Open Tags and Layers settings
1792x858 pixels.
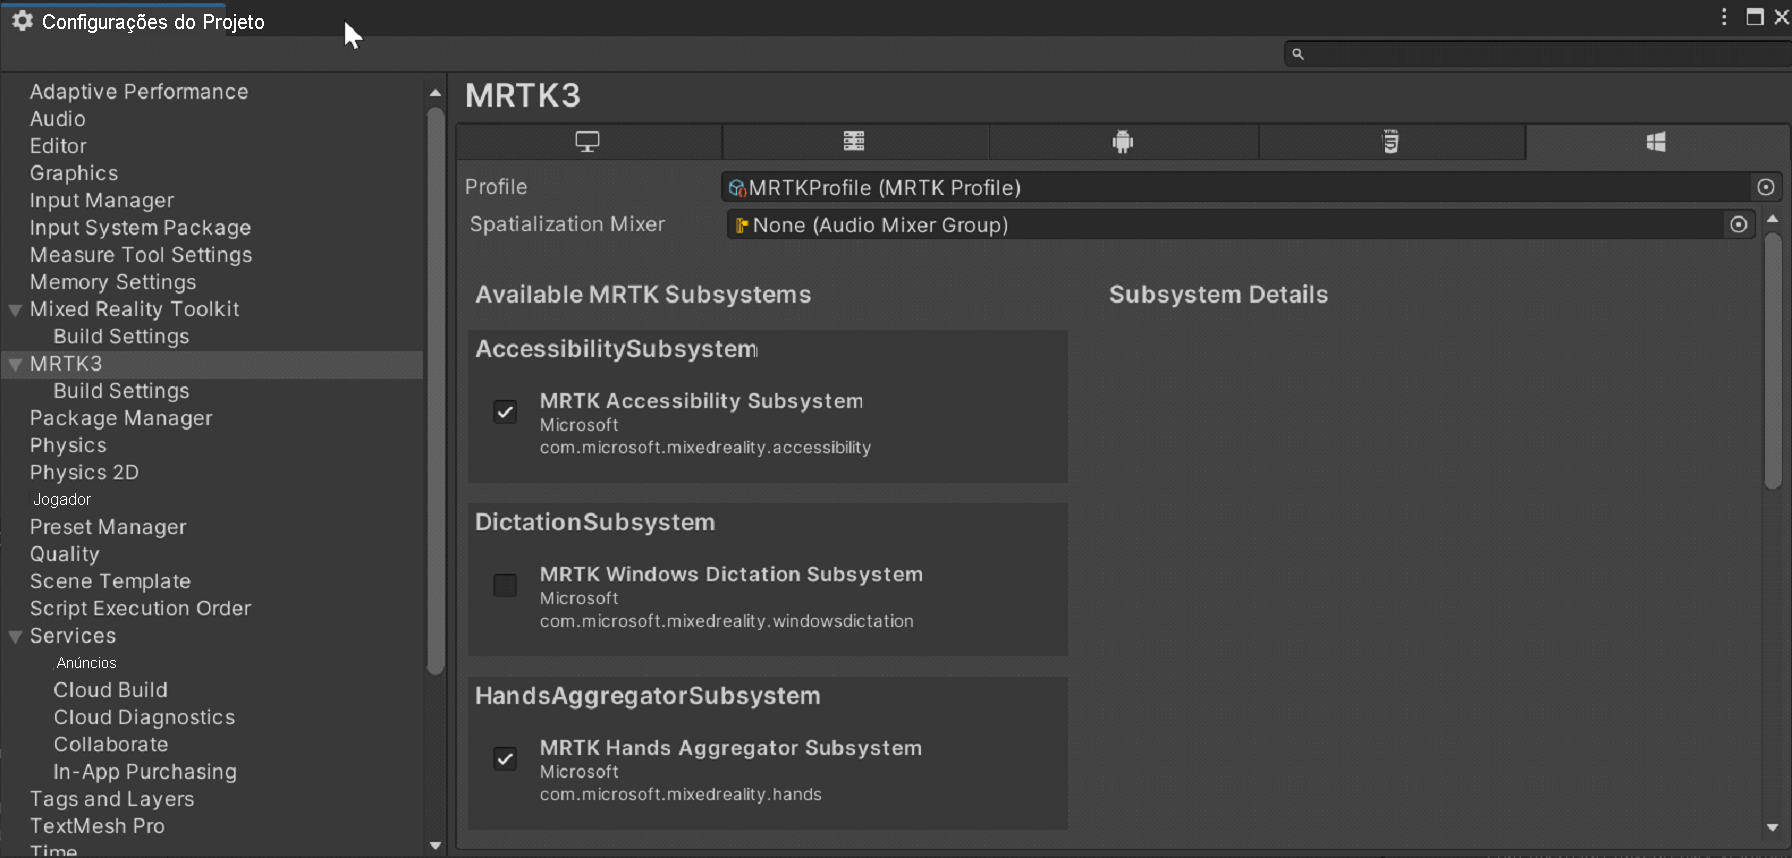[x=112, y=799]
